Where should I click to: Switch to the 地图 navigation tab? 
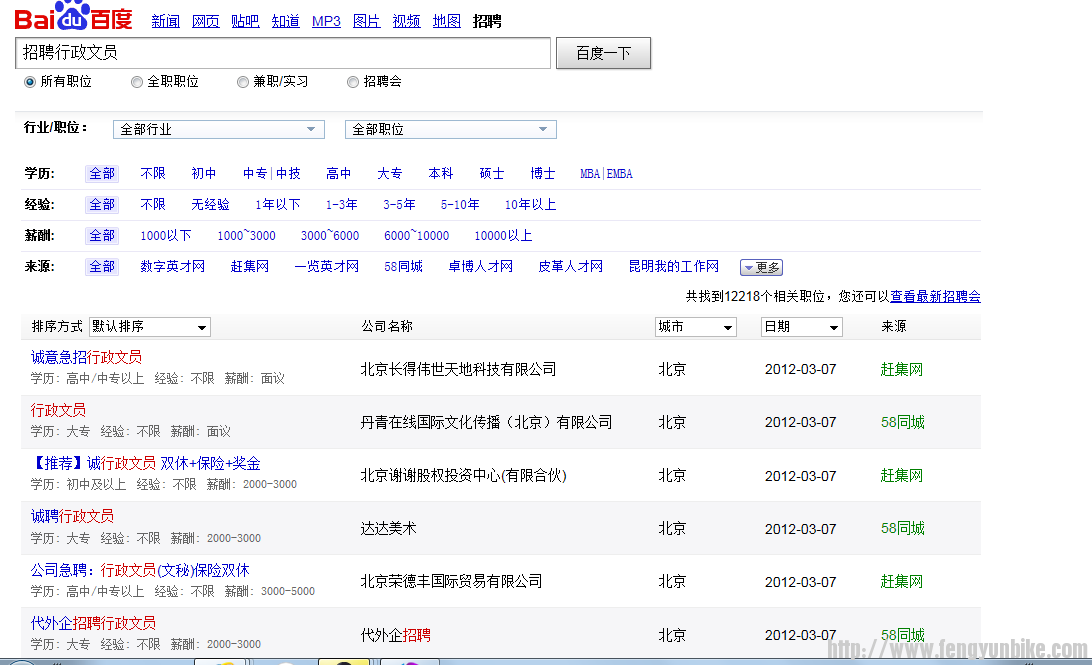[446, 20]
